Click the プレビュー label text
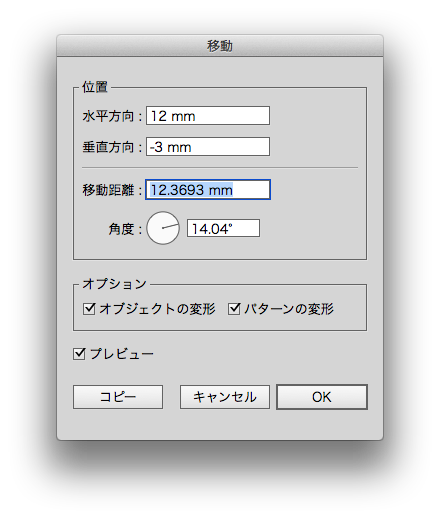This screenshot has width=440, height=519. click(122, 354)
